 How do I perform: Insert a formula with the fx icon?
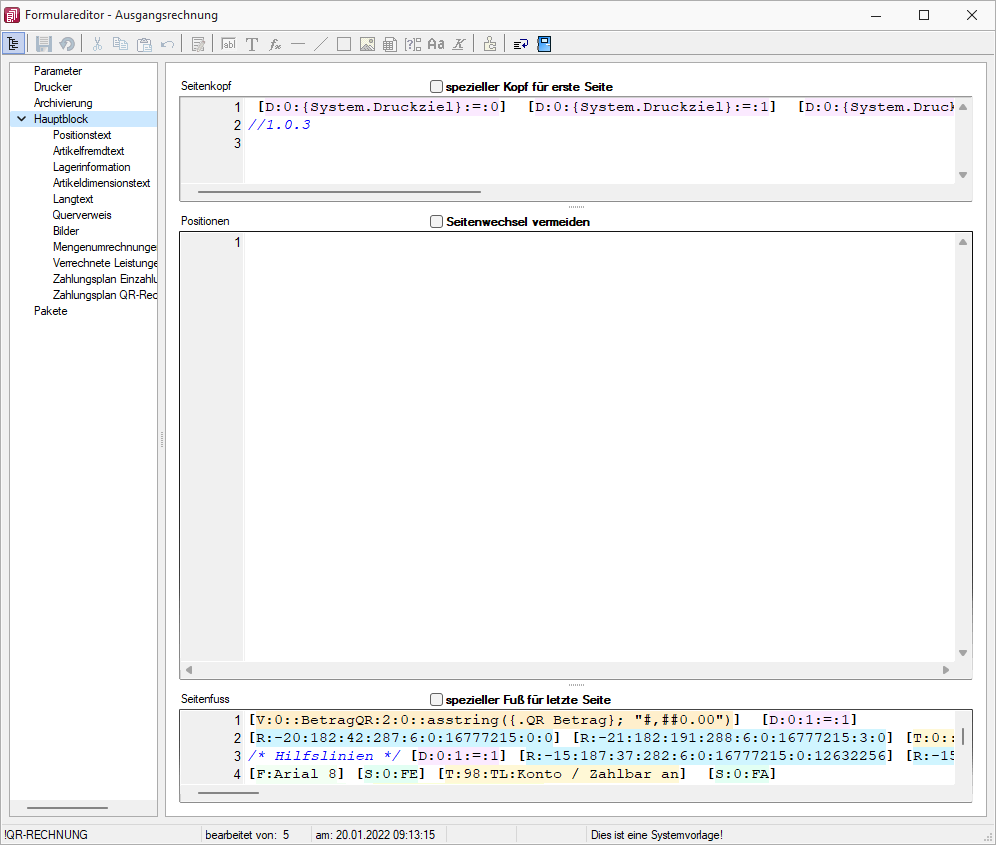pyautogui.click(x=275, y=44)
